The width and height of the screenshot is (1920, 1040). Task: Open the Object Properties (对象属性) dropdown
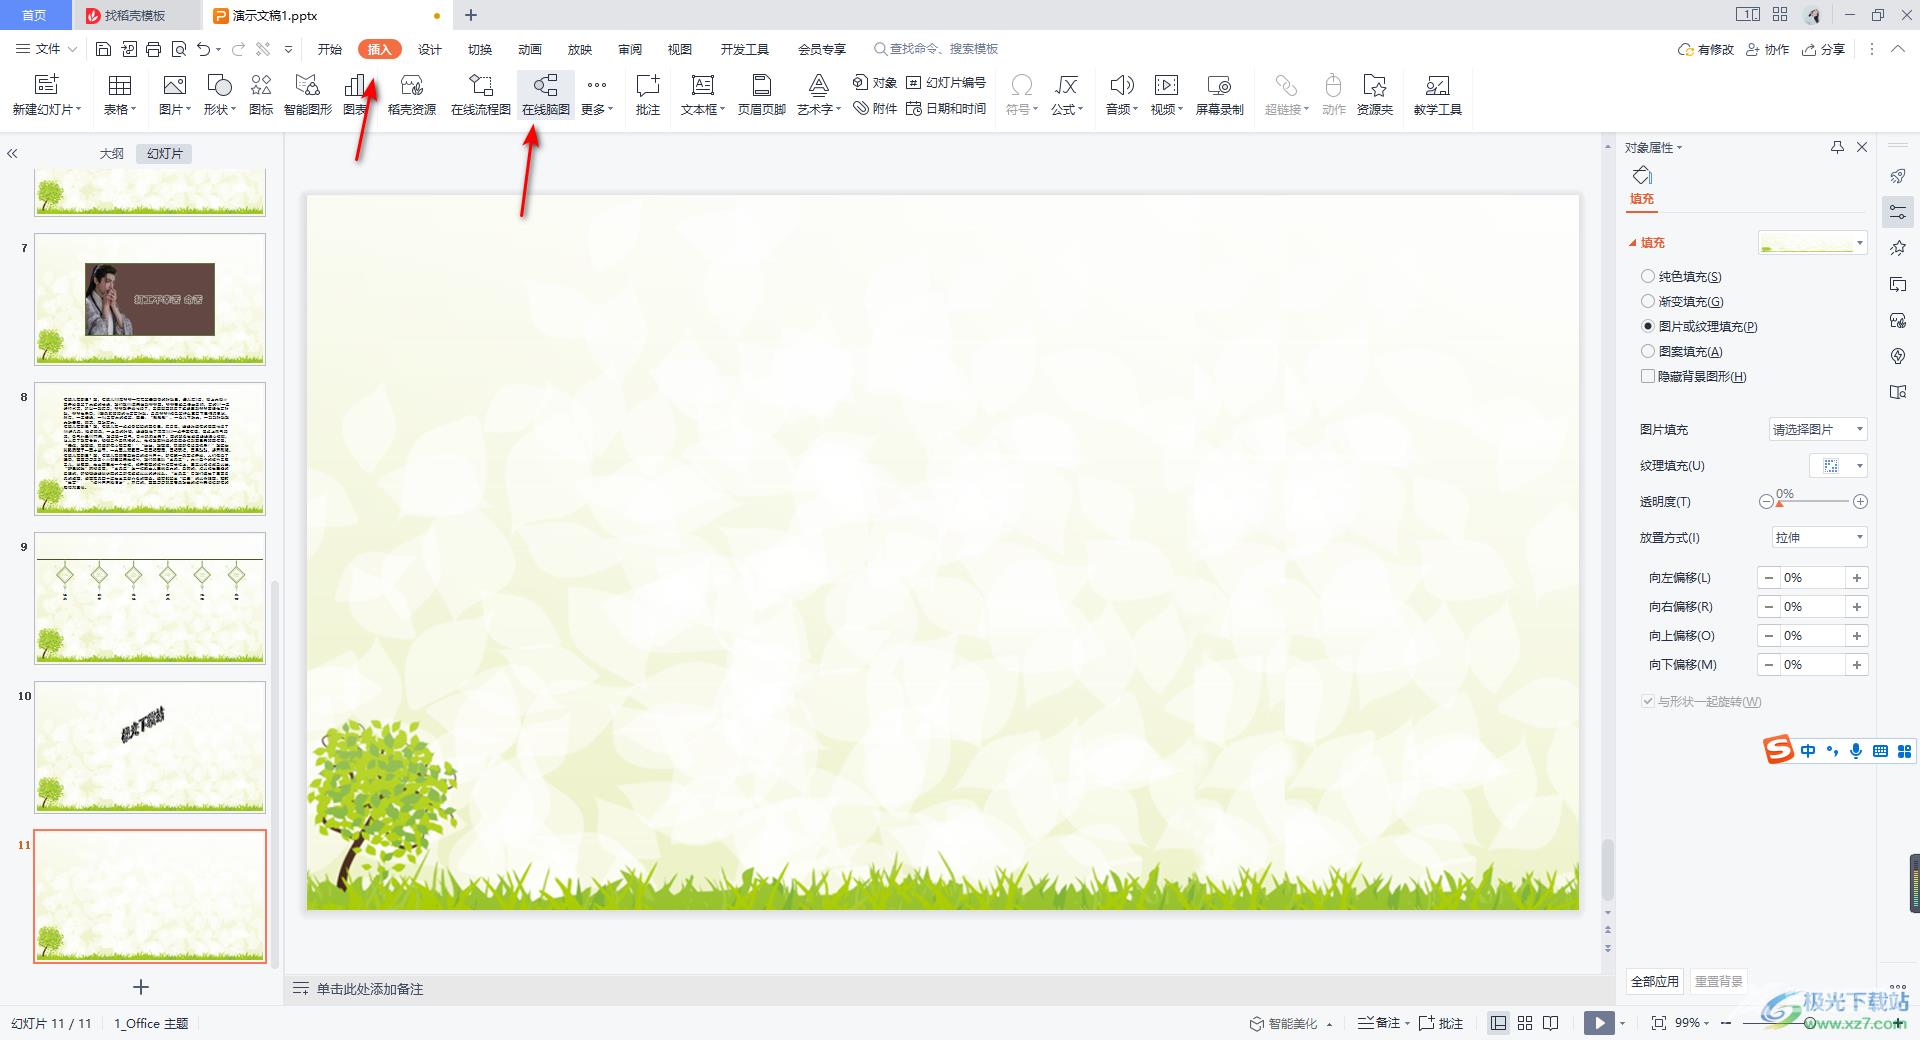(x=1653, y=147)
